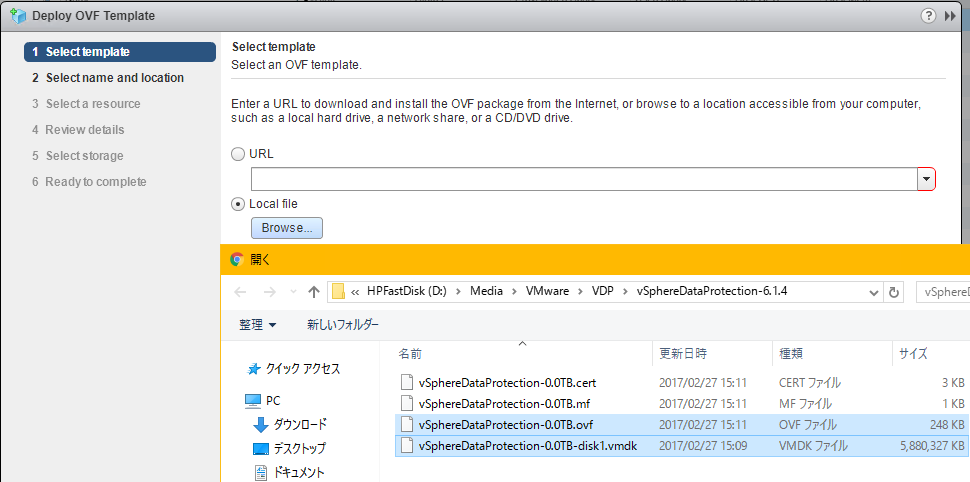
Task: Expand the address bar path history dropdown
Action: coord(873,292)
